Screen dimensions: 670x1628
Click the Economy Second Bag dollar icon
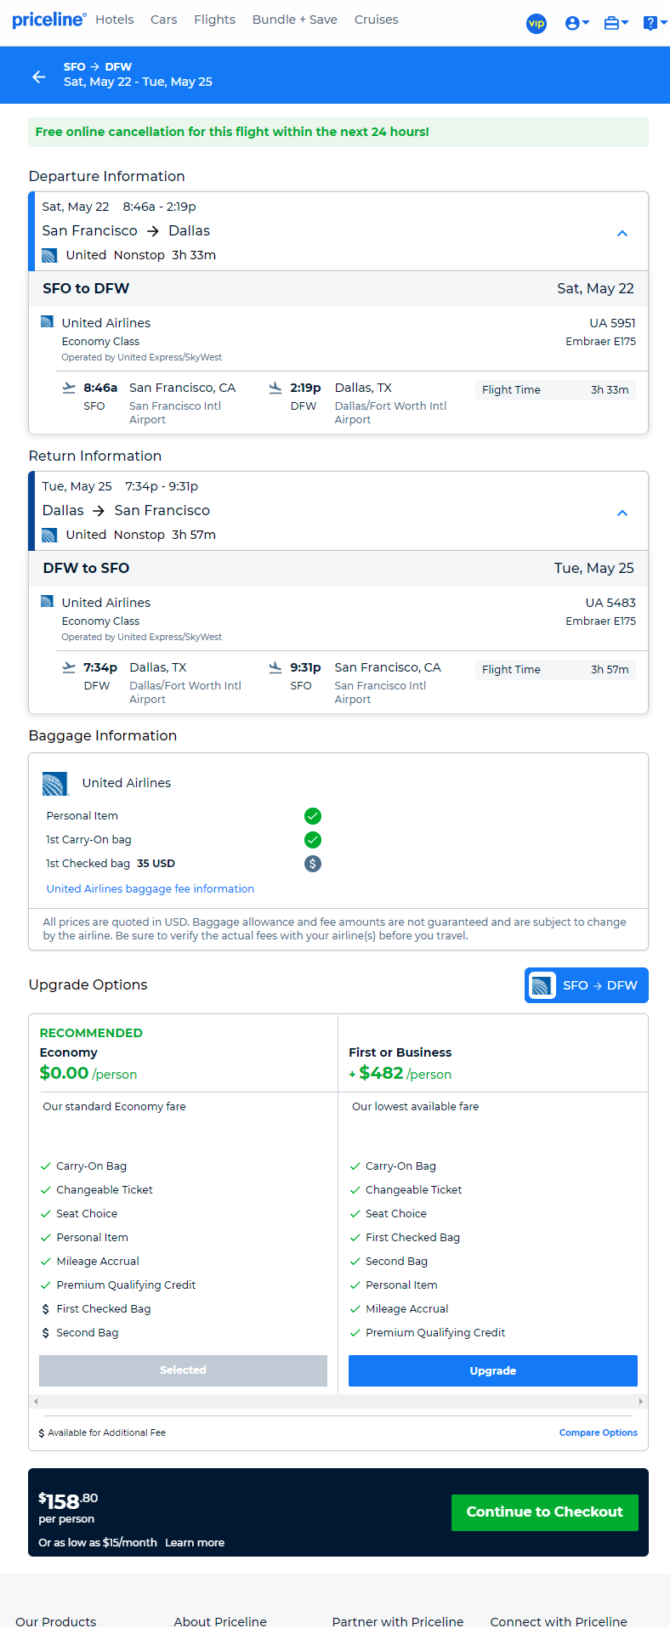pos(46,1333)
